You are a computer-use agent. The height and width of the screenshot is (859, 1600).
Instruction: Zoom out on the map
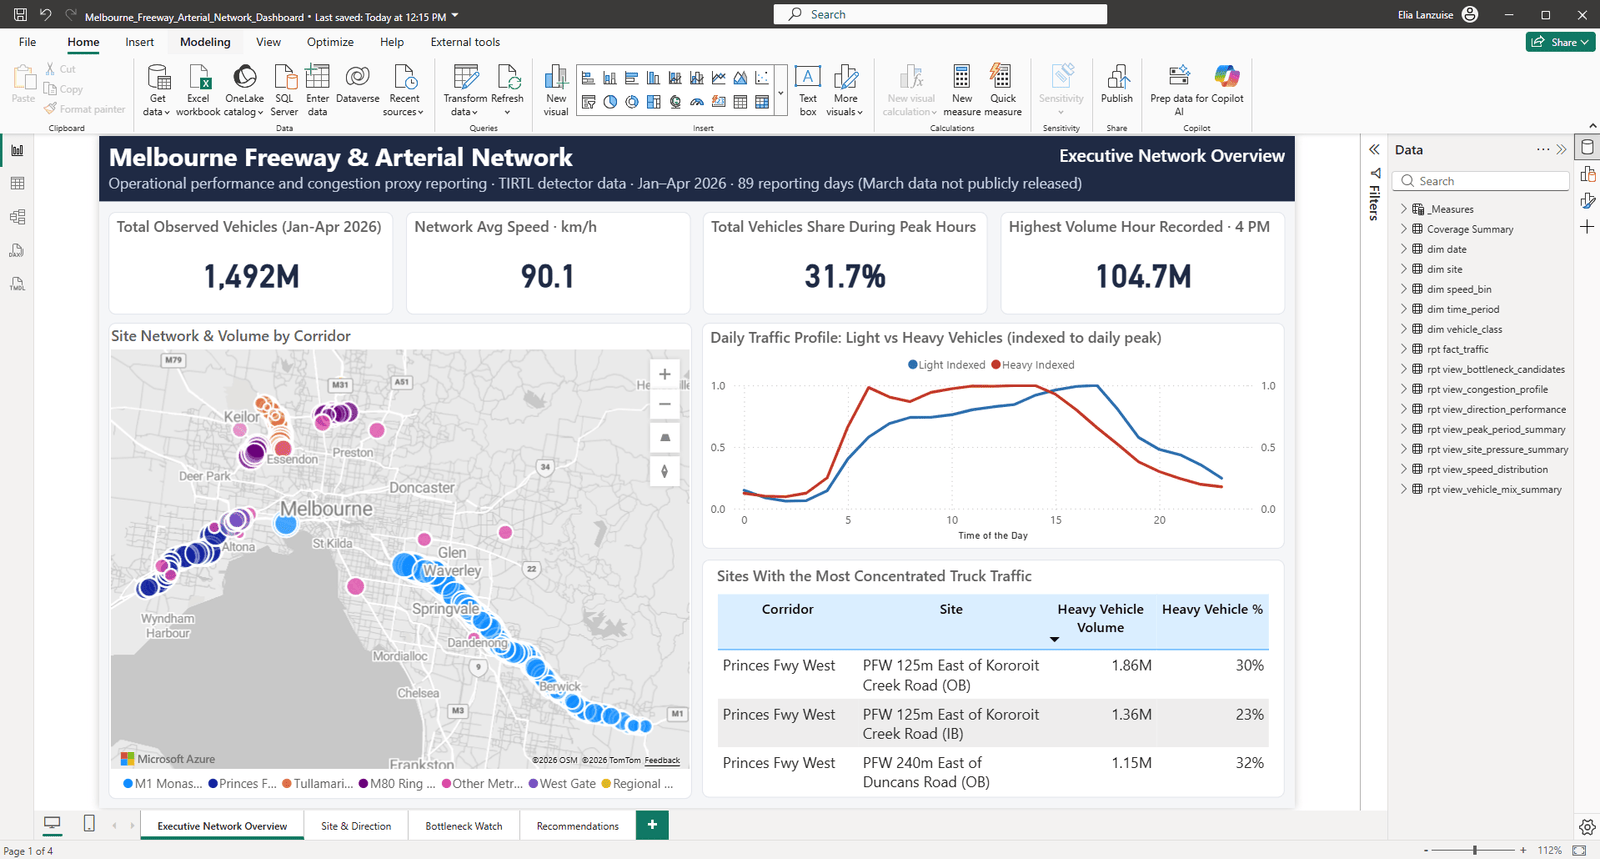(665, 405)
